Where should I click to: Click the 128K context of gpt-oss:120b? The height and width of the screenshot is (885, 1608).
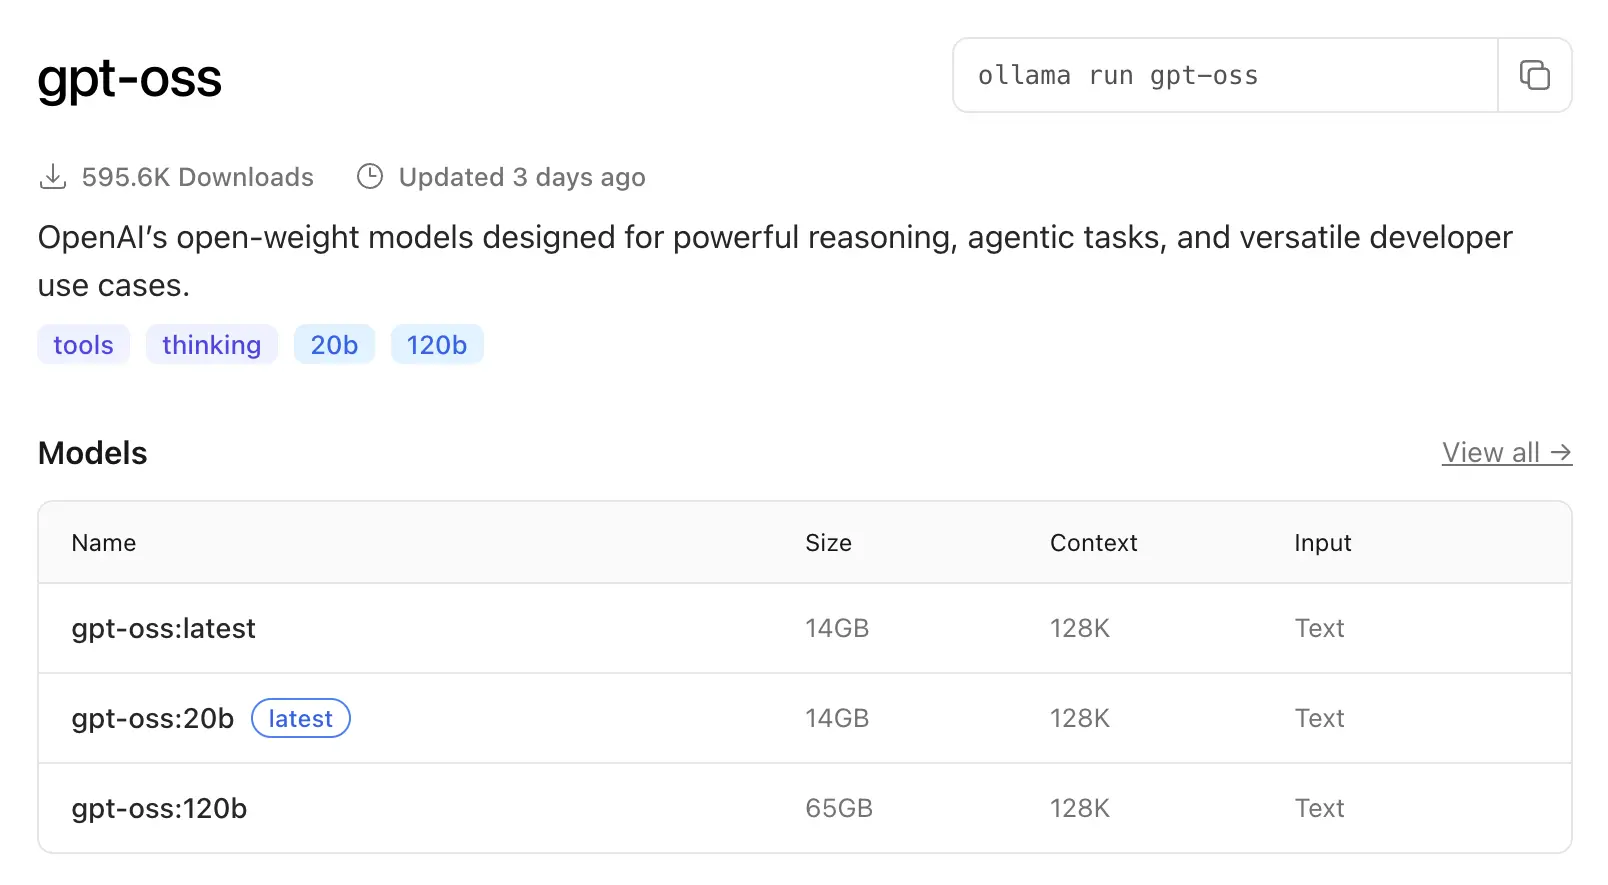(1080, 808)
